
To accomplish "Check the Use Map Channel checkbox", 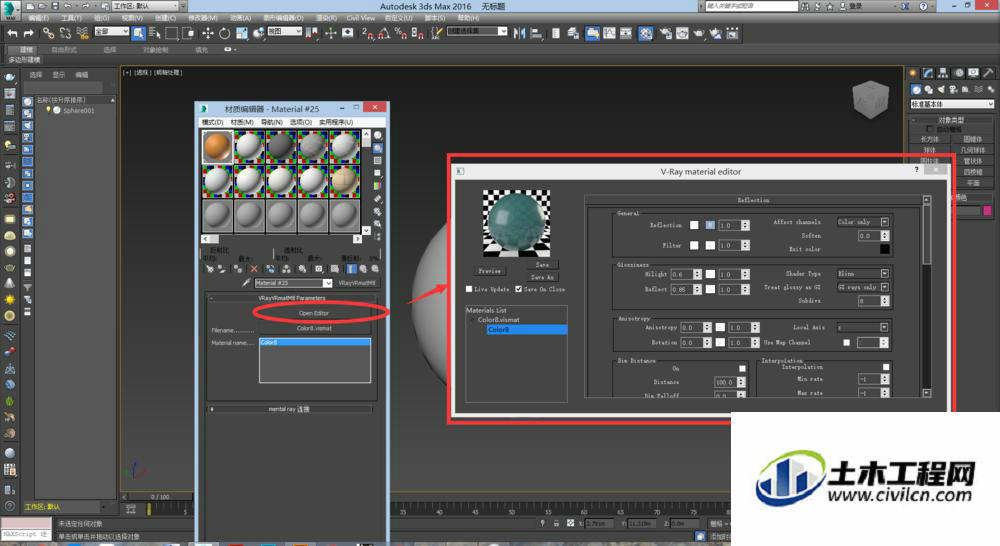I will tap(846, 343).
